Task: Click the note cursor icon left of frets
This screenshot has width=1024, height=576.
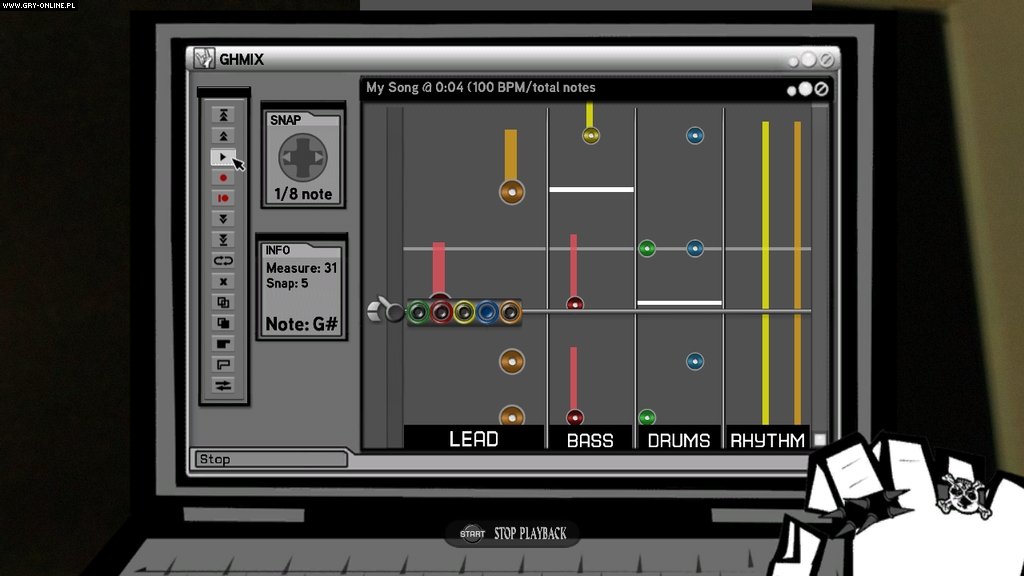Action: tap(385, 310)
